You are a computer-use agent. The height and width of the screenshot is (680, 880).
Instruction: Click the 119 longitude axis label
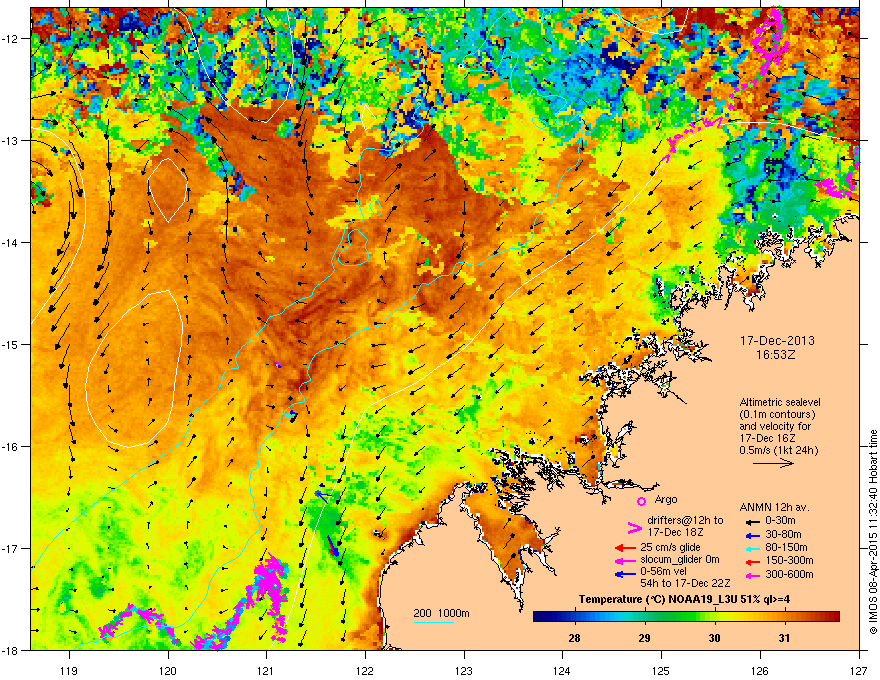pyautogui.click(x=70, y=671)
